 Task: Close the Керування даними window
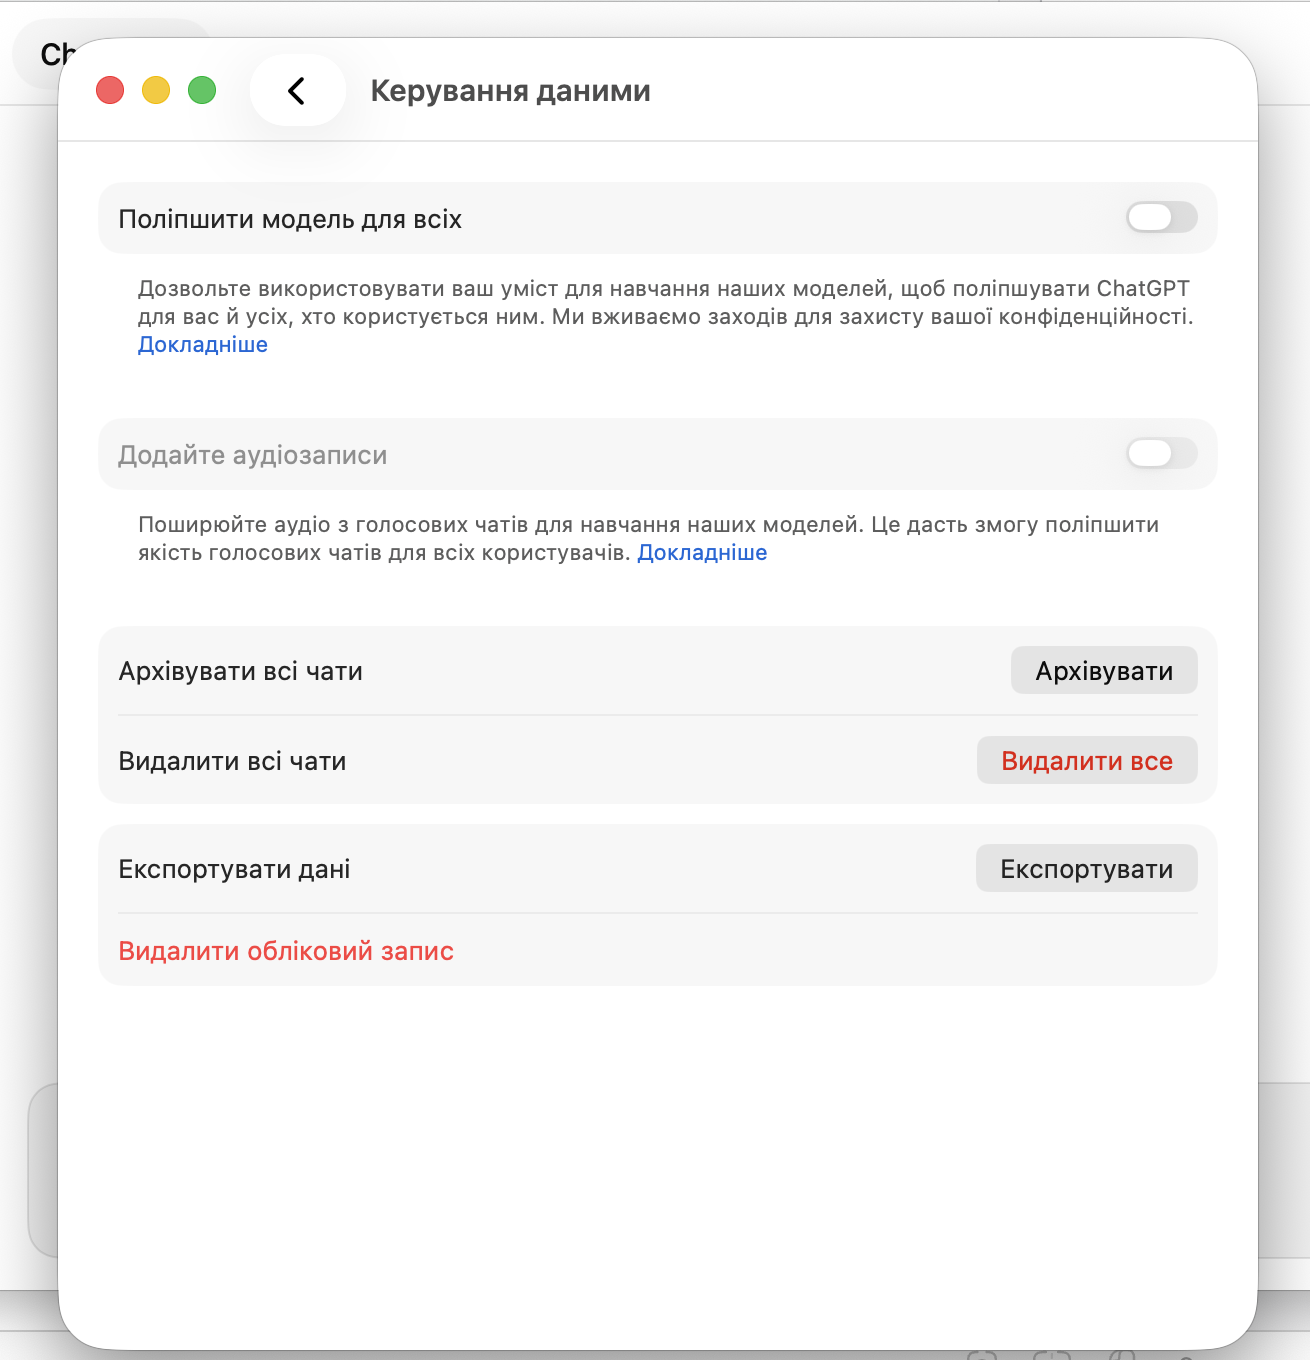110,91
